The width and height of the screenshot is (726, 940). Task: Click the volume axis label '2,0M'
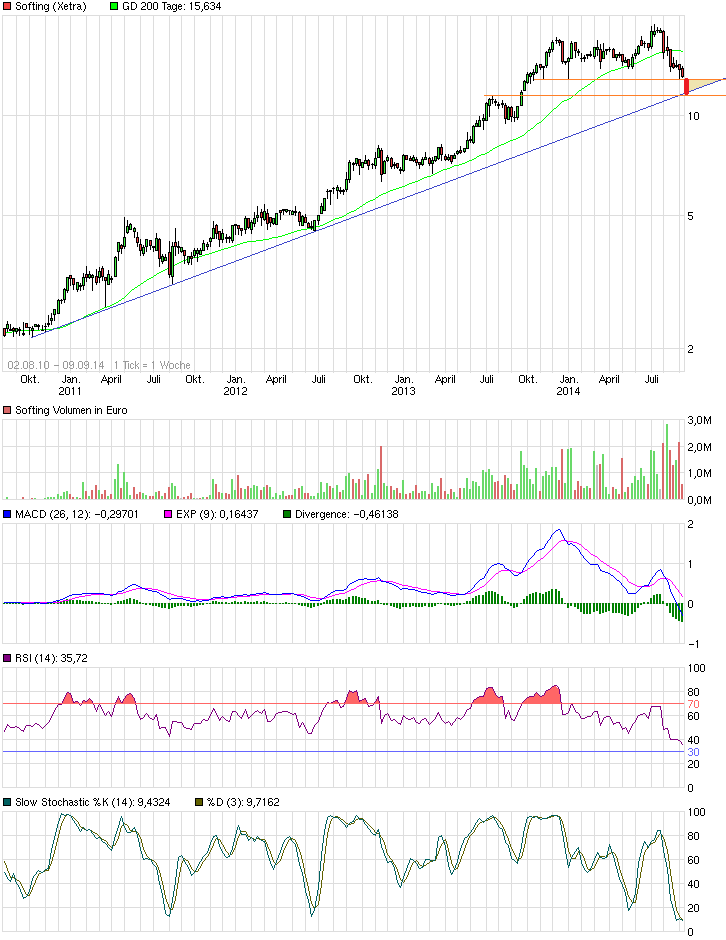[700, 447]
